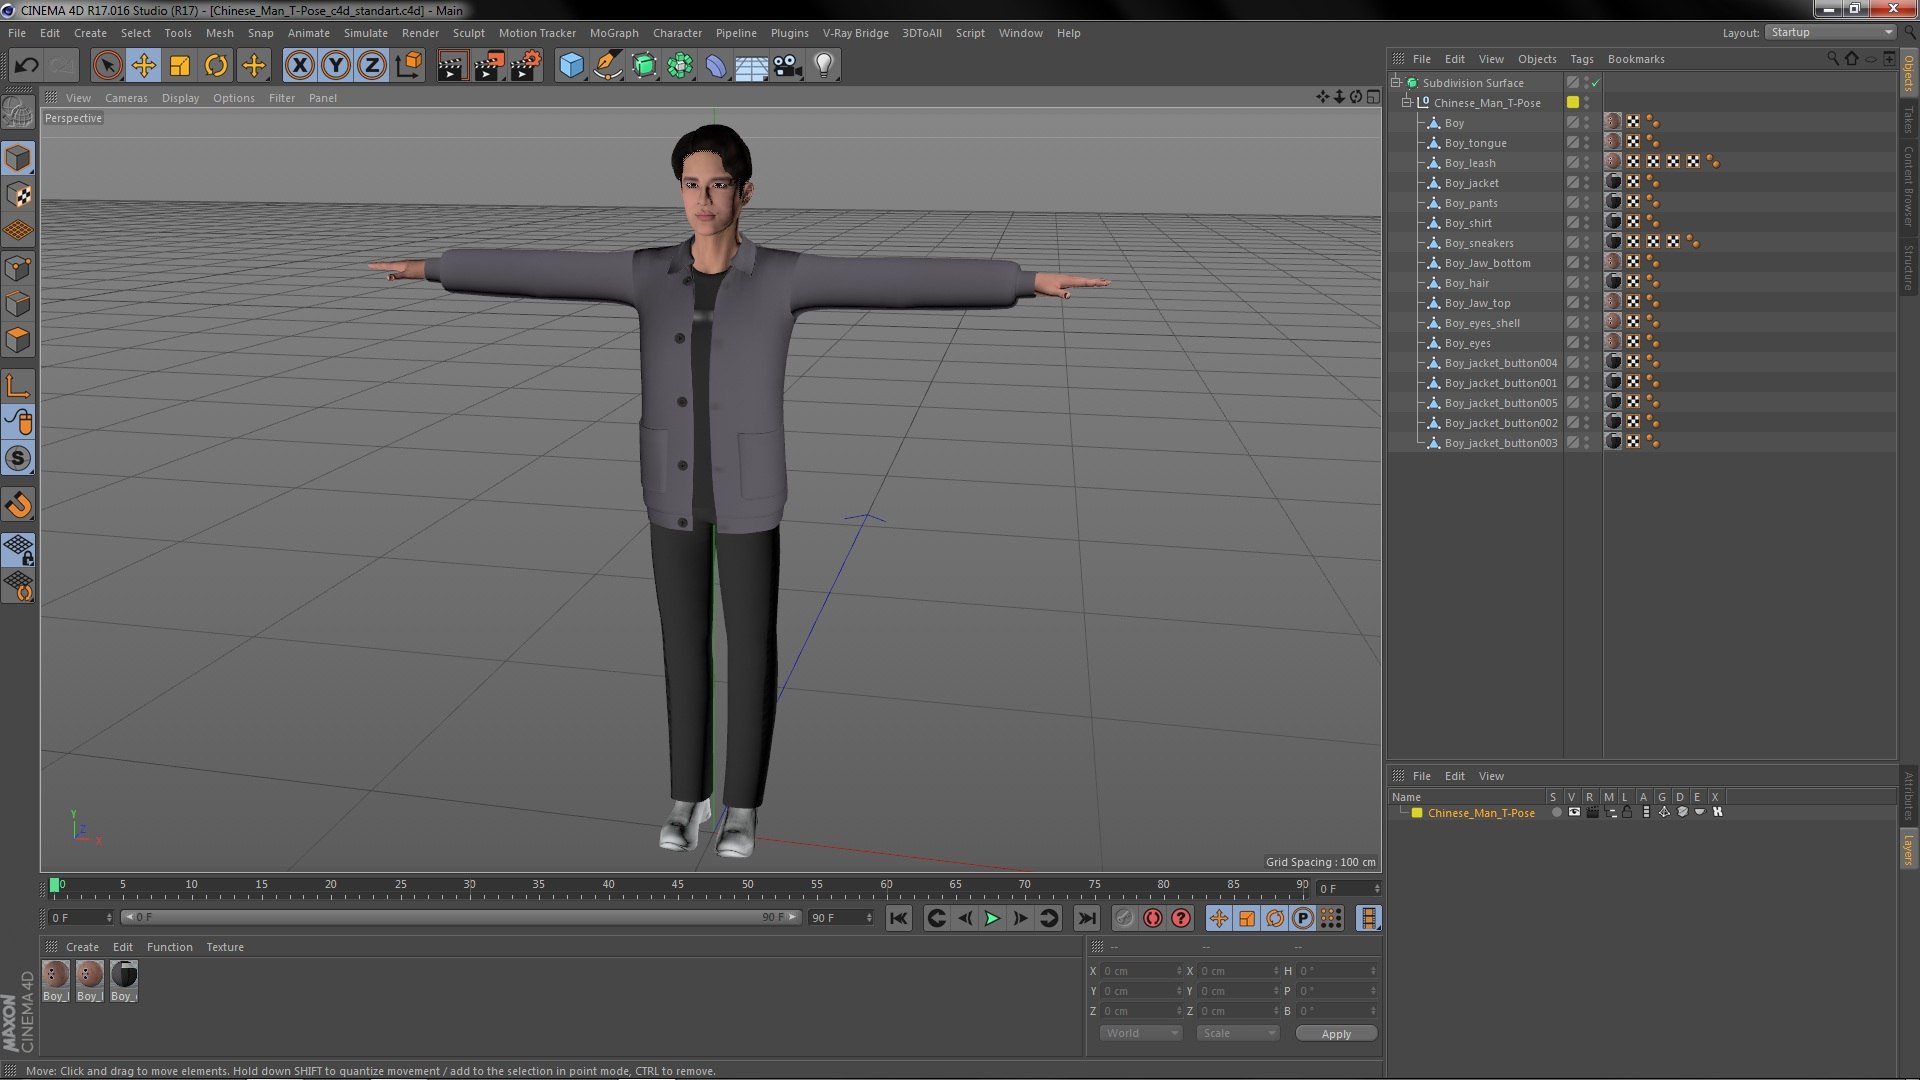Screen dimensions: 1920x1080
Task: Collapse the Subdivision Surface tree item
Action: 1395,82
